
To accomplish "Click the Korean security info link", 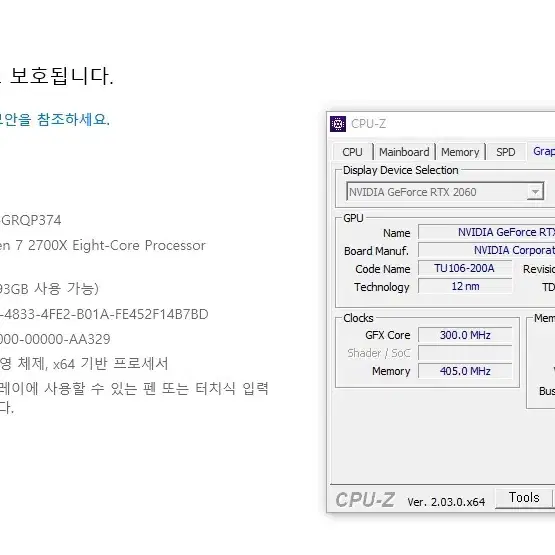I will pos(55,119).
